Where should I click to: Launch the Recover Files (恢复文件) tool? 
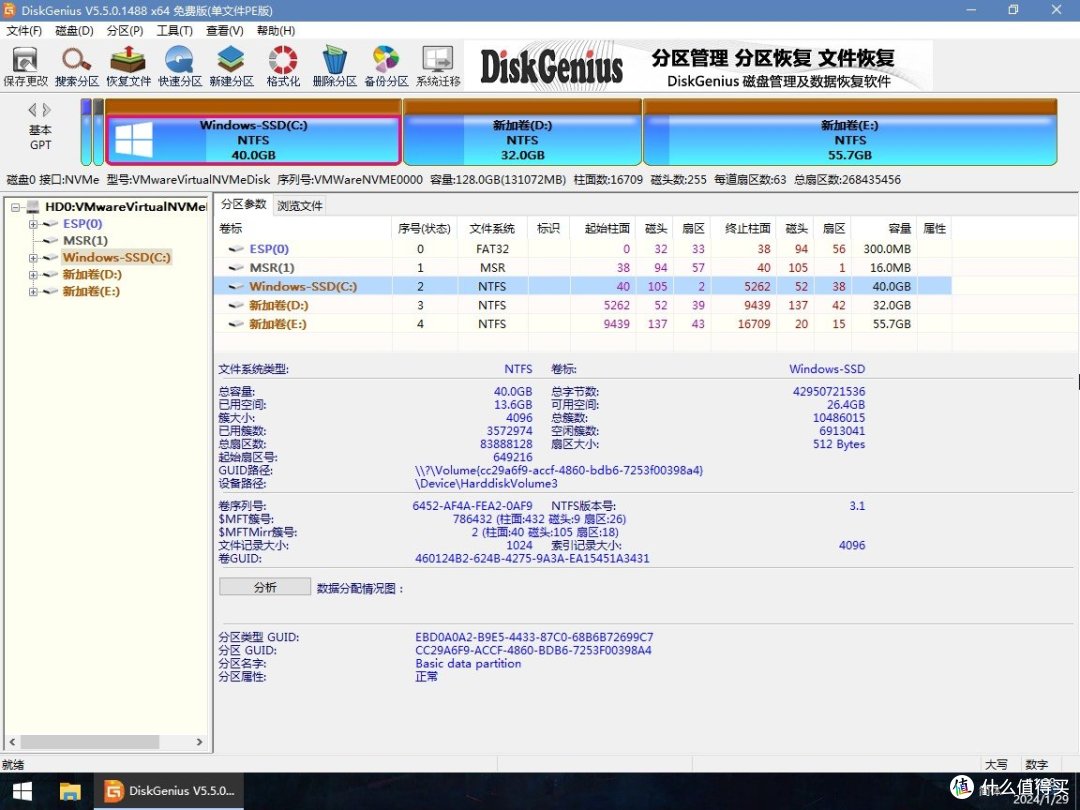pyautogui.click(x=128, y=66)
